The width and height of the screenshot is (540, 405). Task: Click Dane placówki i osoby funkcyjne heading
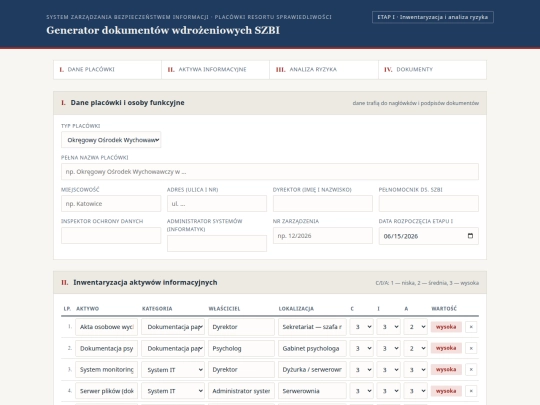point(127,103)
